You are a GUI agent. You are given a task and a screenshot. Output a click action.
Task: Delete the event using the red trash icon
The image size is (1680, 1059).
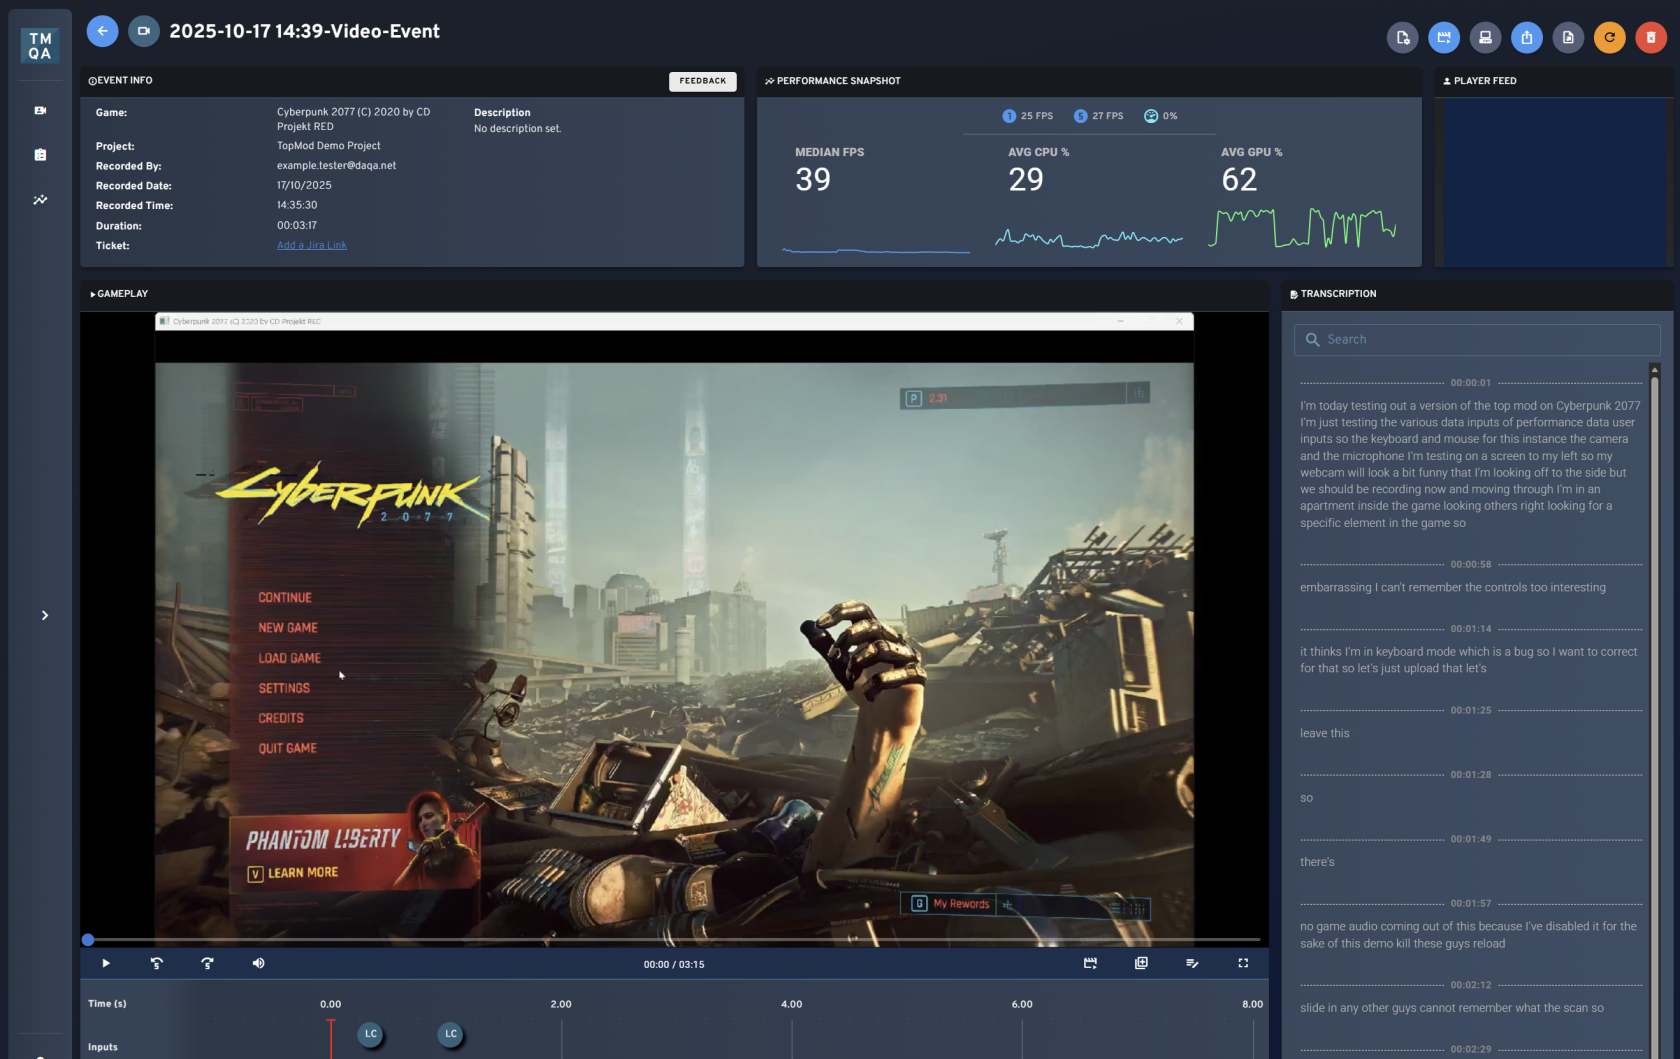(x=1650, y=37)
